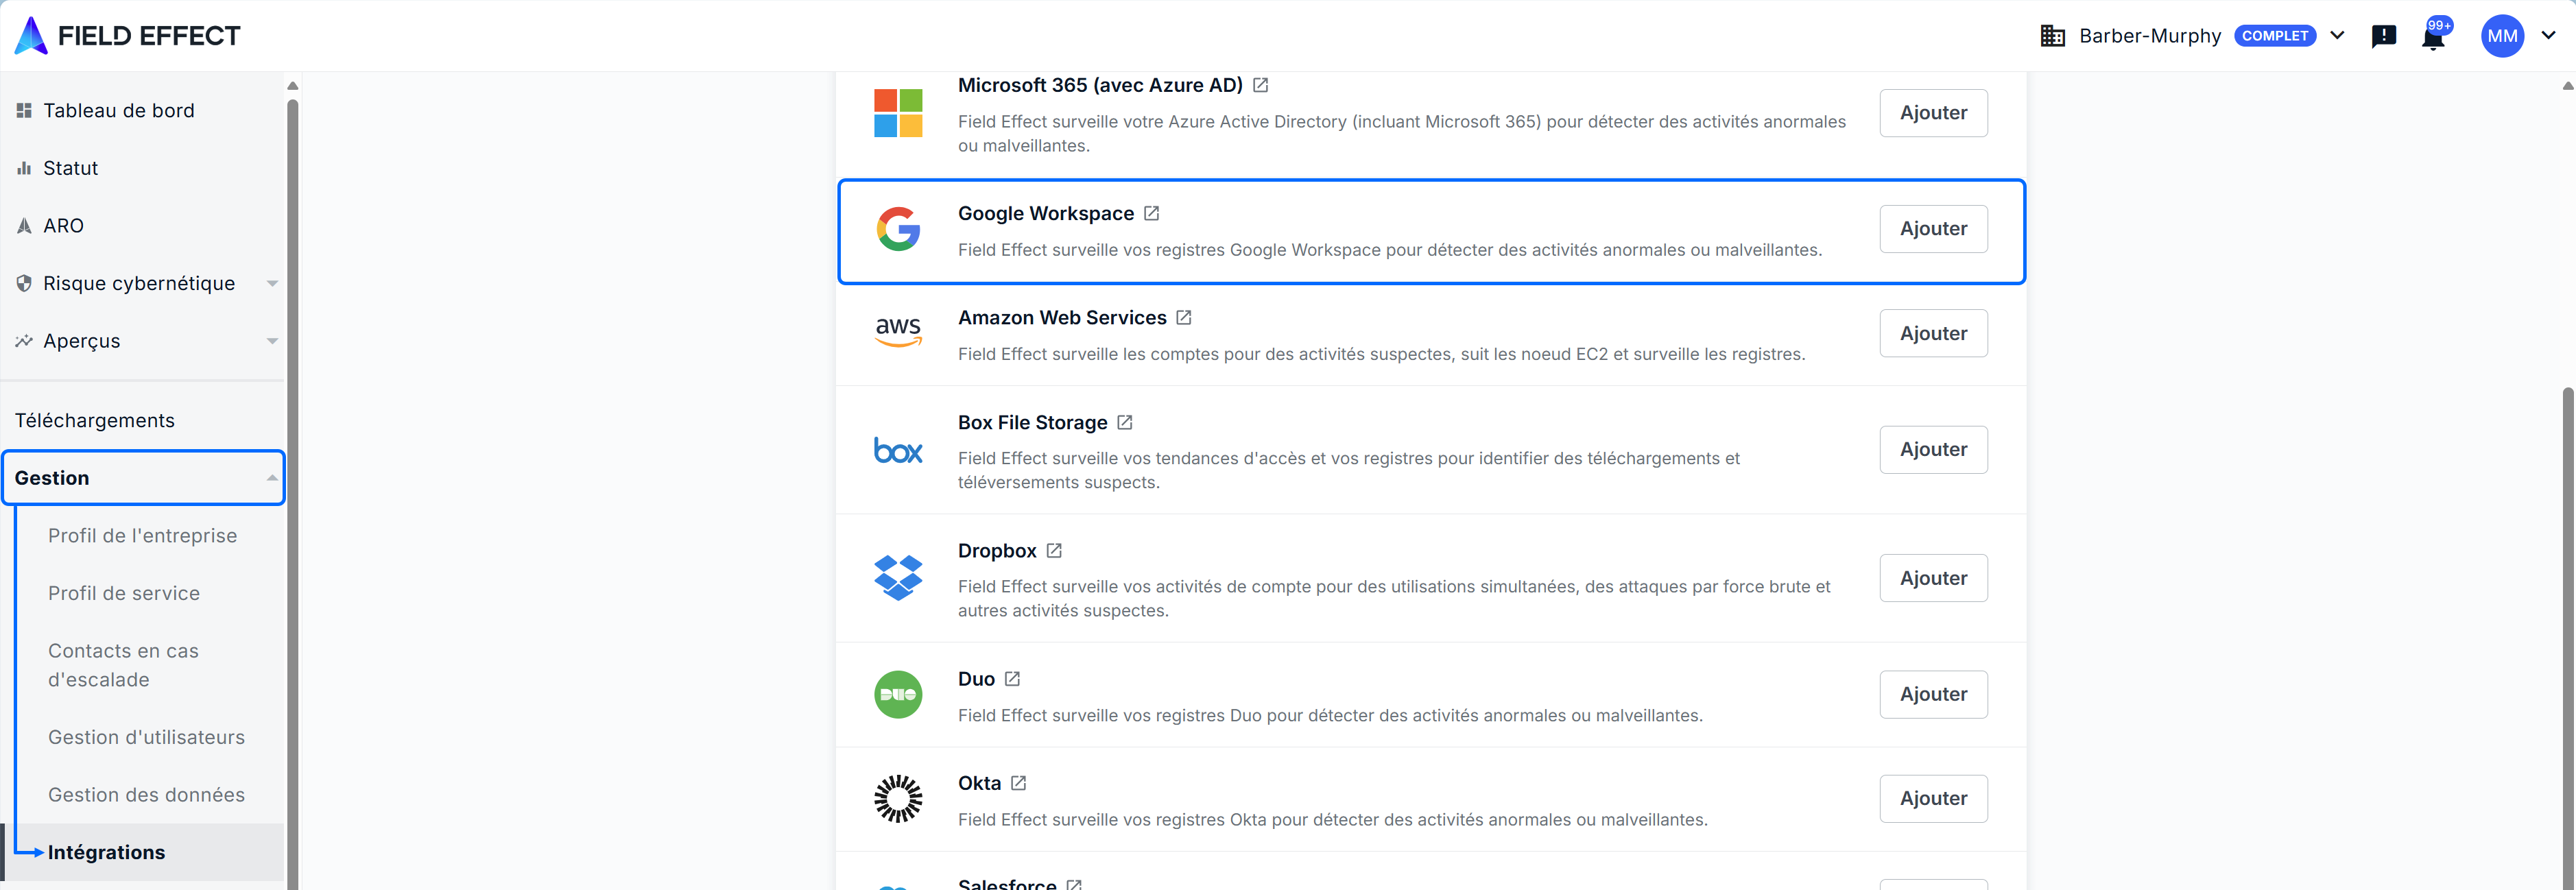Open Okta external link icon
Viewport: 2576px width, 890px height.
[1018, 783]
